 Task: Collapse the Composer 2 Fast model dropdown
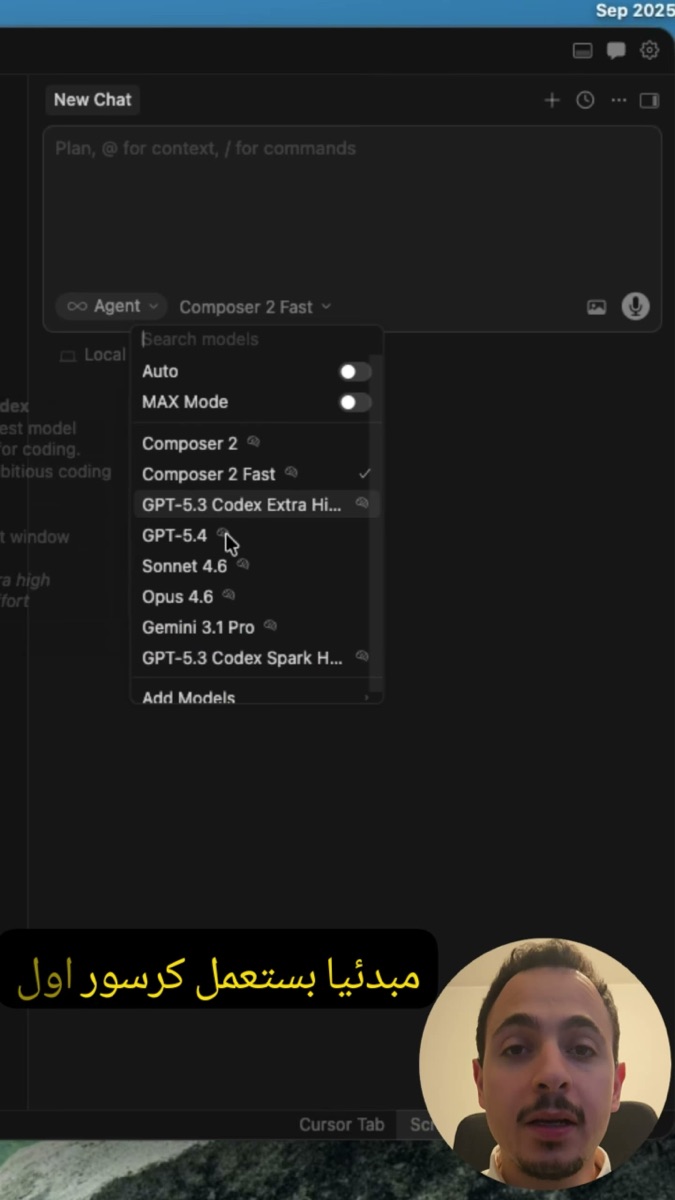click(x=255, y=307)
